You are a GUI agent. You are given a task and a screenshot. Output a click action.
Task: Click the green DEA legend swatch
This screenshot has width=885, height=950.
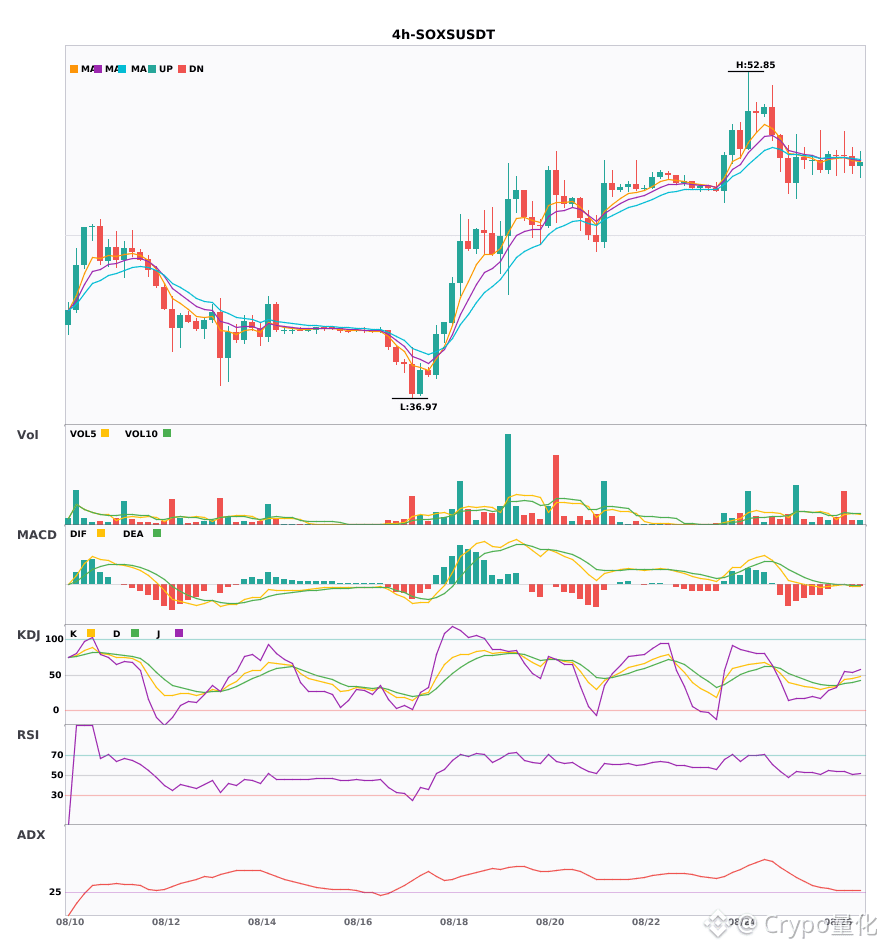[157, 533]
